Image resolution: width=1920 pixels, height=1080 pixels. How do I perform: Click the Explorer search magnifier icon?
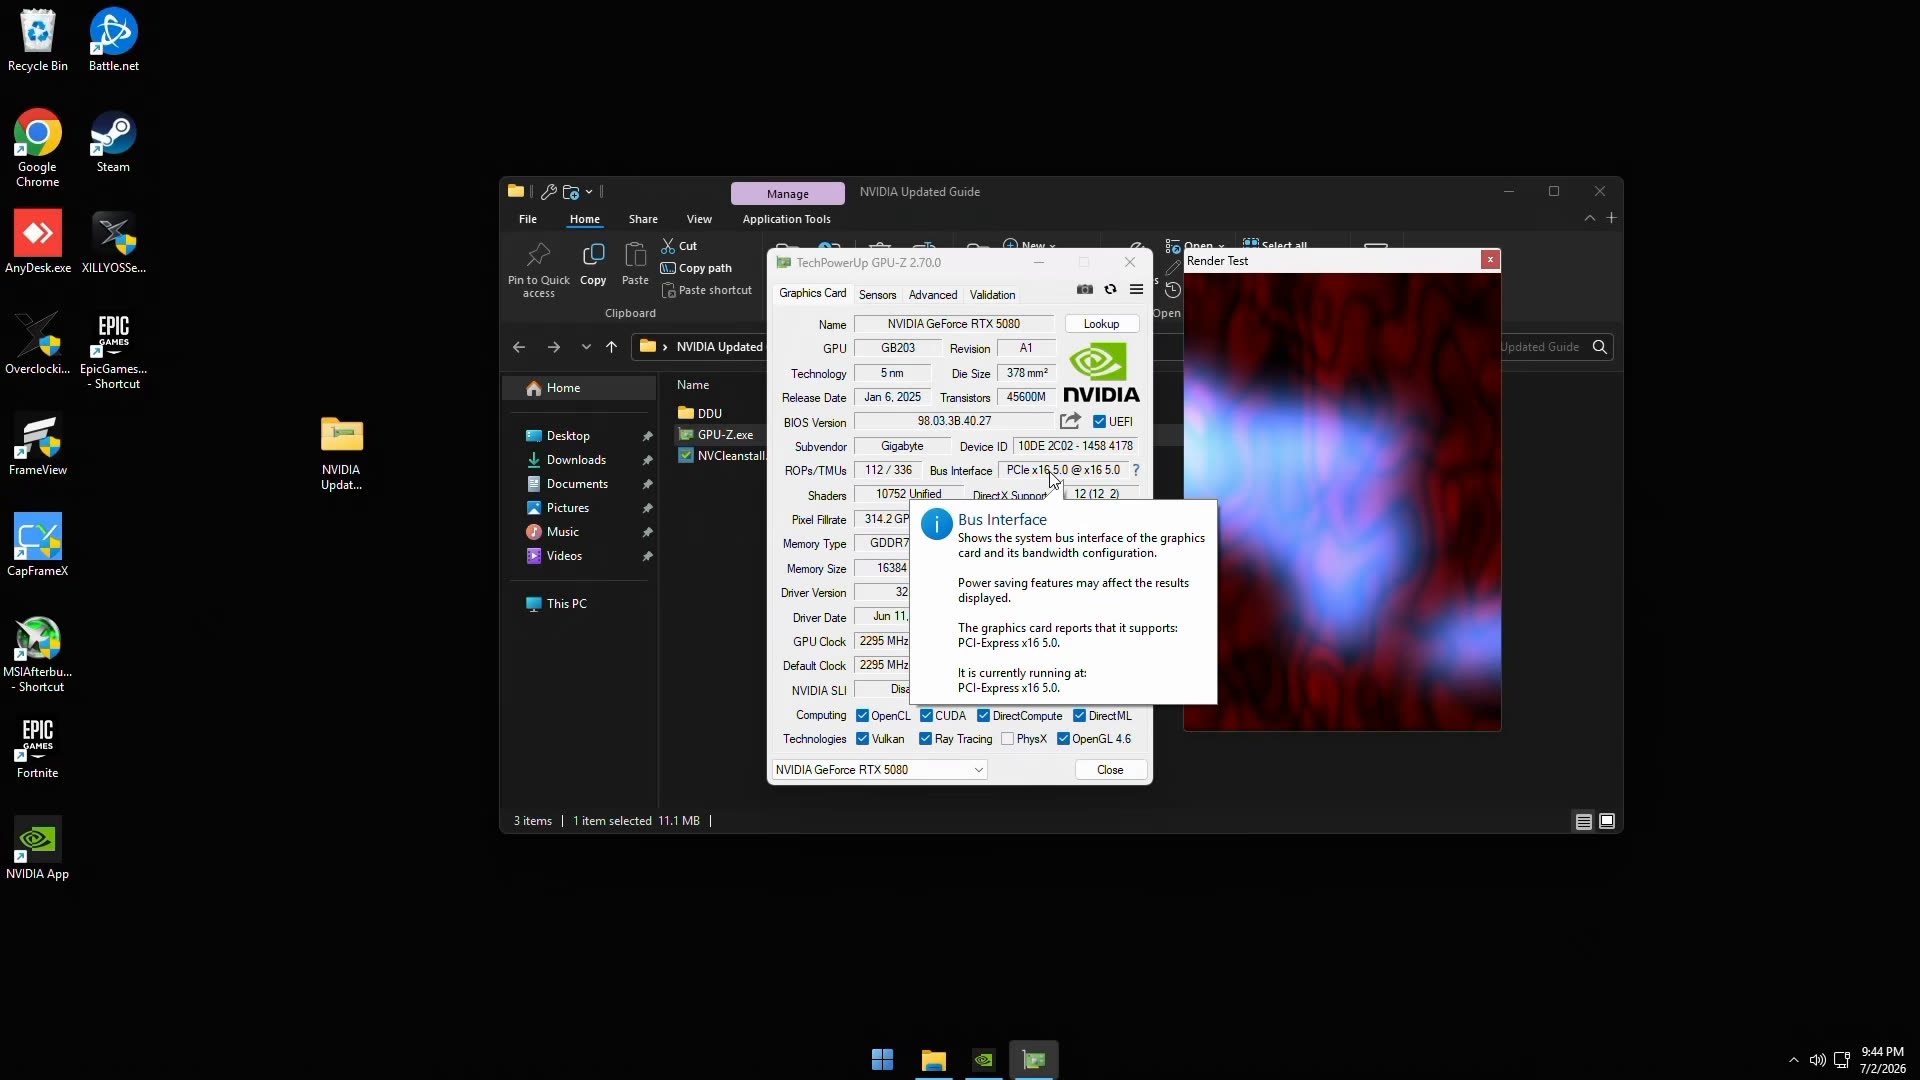(x=1600, y=347)
